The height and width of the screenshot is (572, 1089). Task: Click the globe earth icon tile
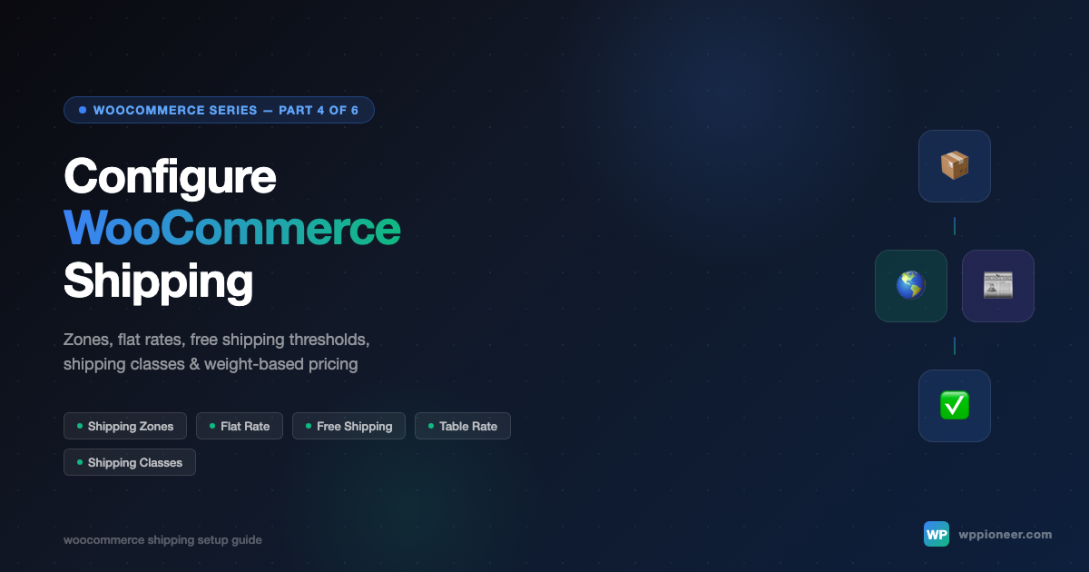pyautogui.click(x=911, y=285)
